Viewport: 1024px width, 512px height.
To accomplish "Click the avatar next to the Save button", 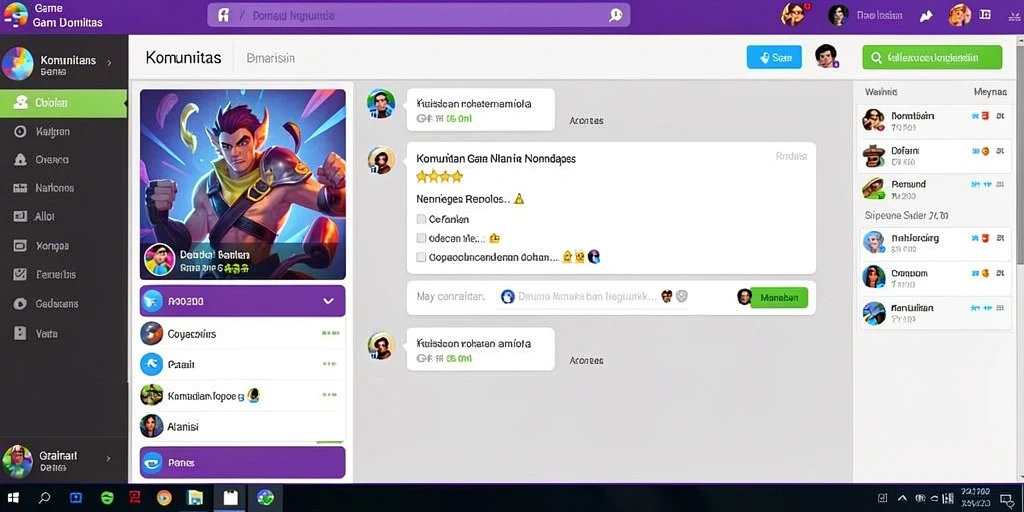I will (x=826, y=56).
